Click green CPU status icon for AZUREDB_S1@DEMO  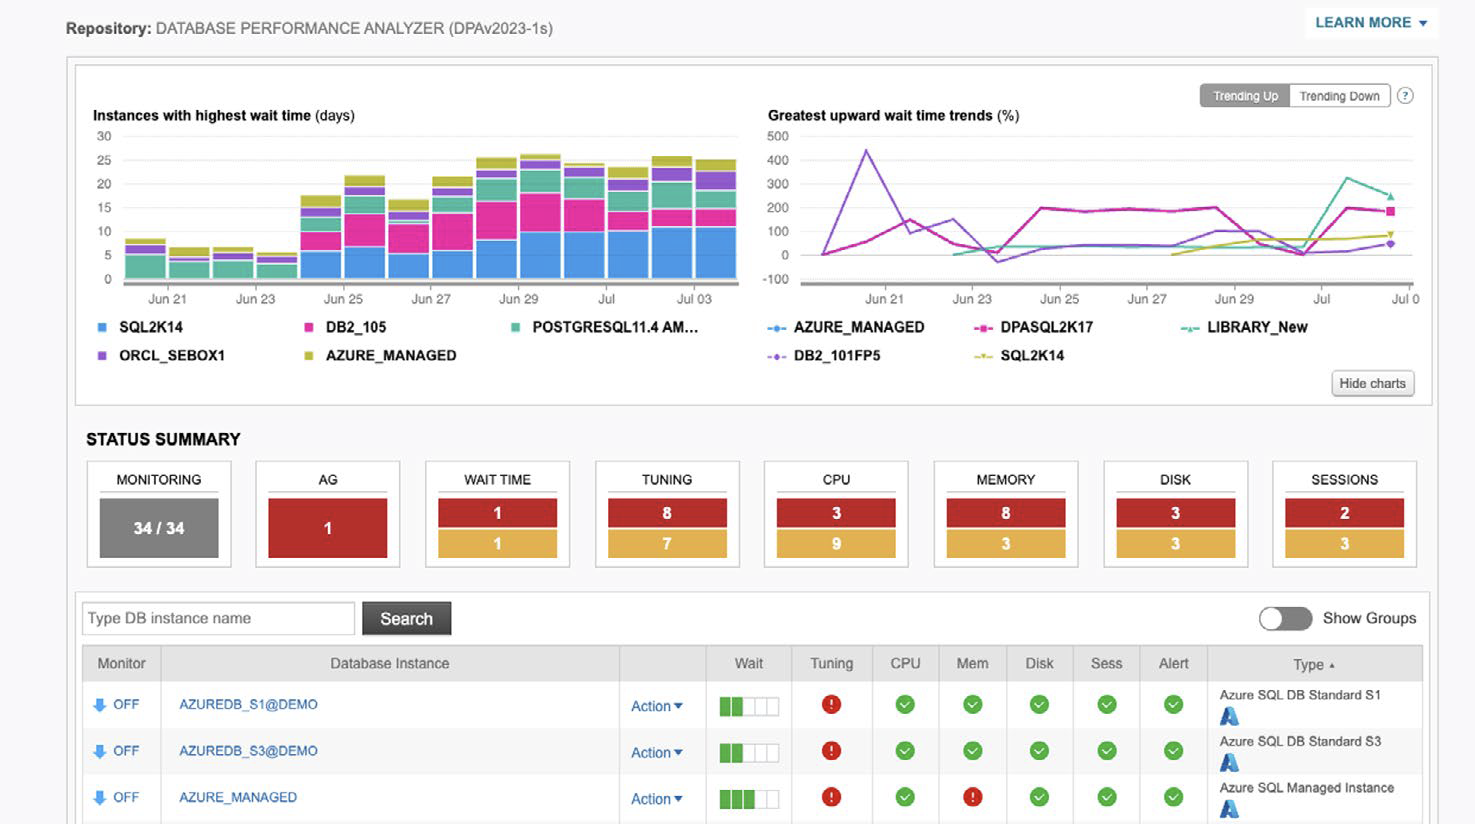tap(905, 704)
